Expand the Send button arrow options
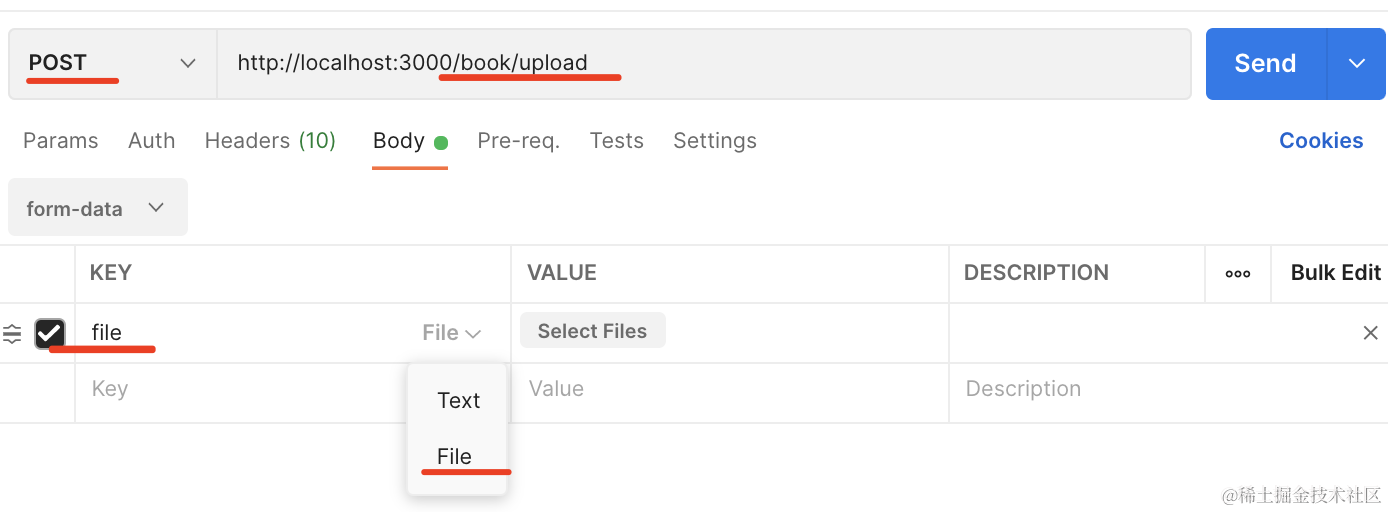Screen dimensions: 1388x512 tap(1356, 63)
